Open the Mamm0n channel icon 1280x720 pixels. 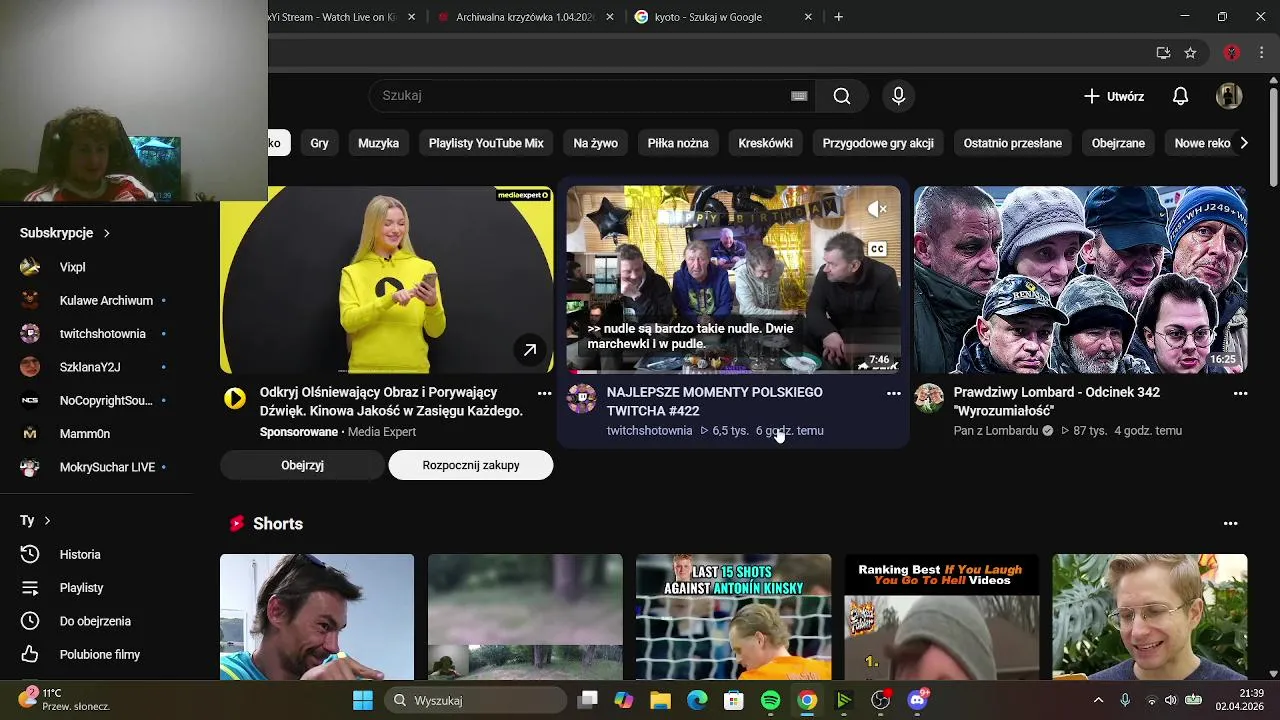30,434
